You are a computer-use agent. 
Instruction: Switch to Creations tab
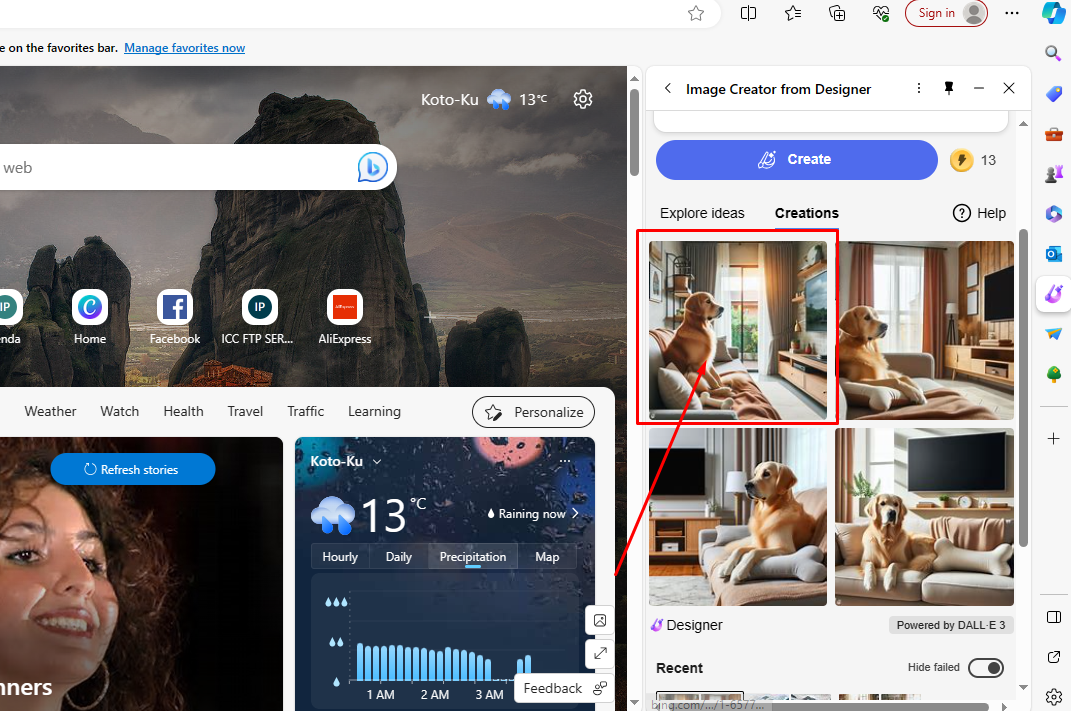point(806,213)
